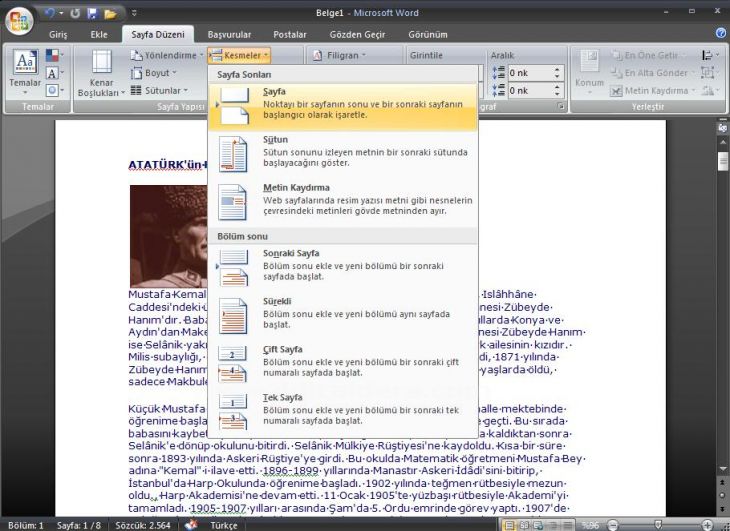The width and height of the screenshot is (730, 531).
Task: Open the theme effects dropdown
Action: point(55,90)
